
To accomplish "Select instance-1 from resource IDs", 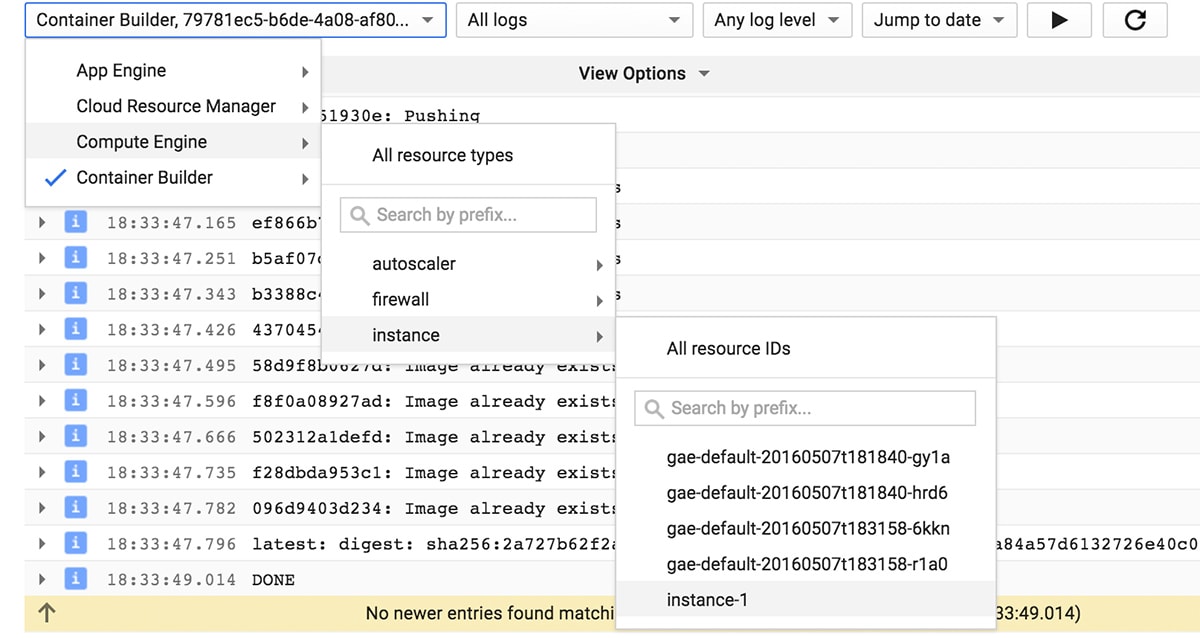I will (x=806, y=600).
